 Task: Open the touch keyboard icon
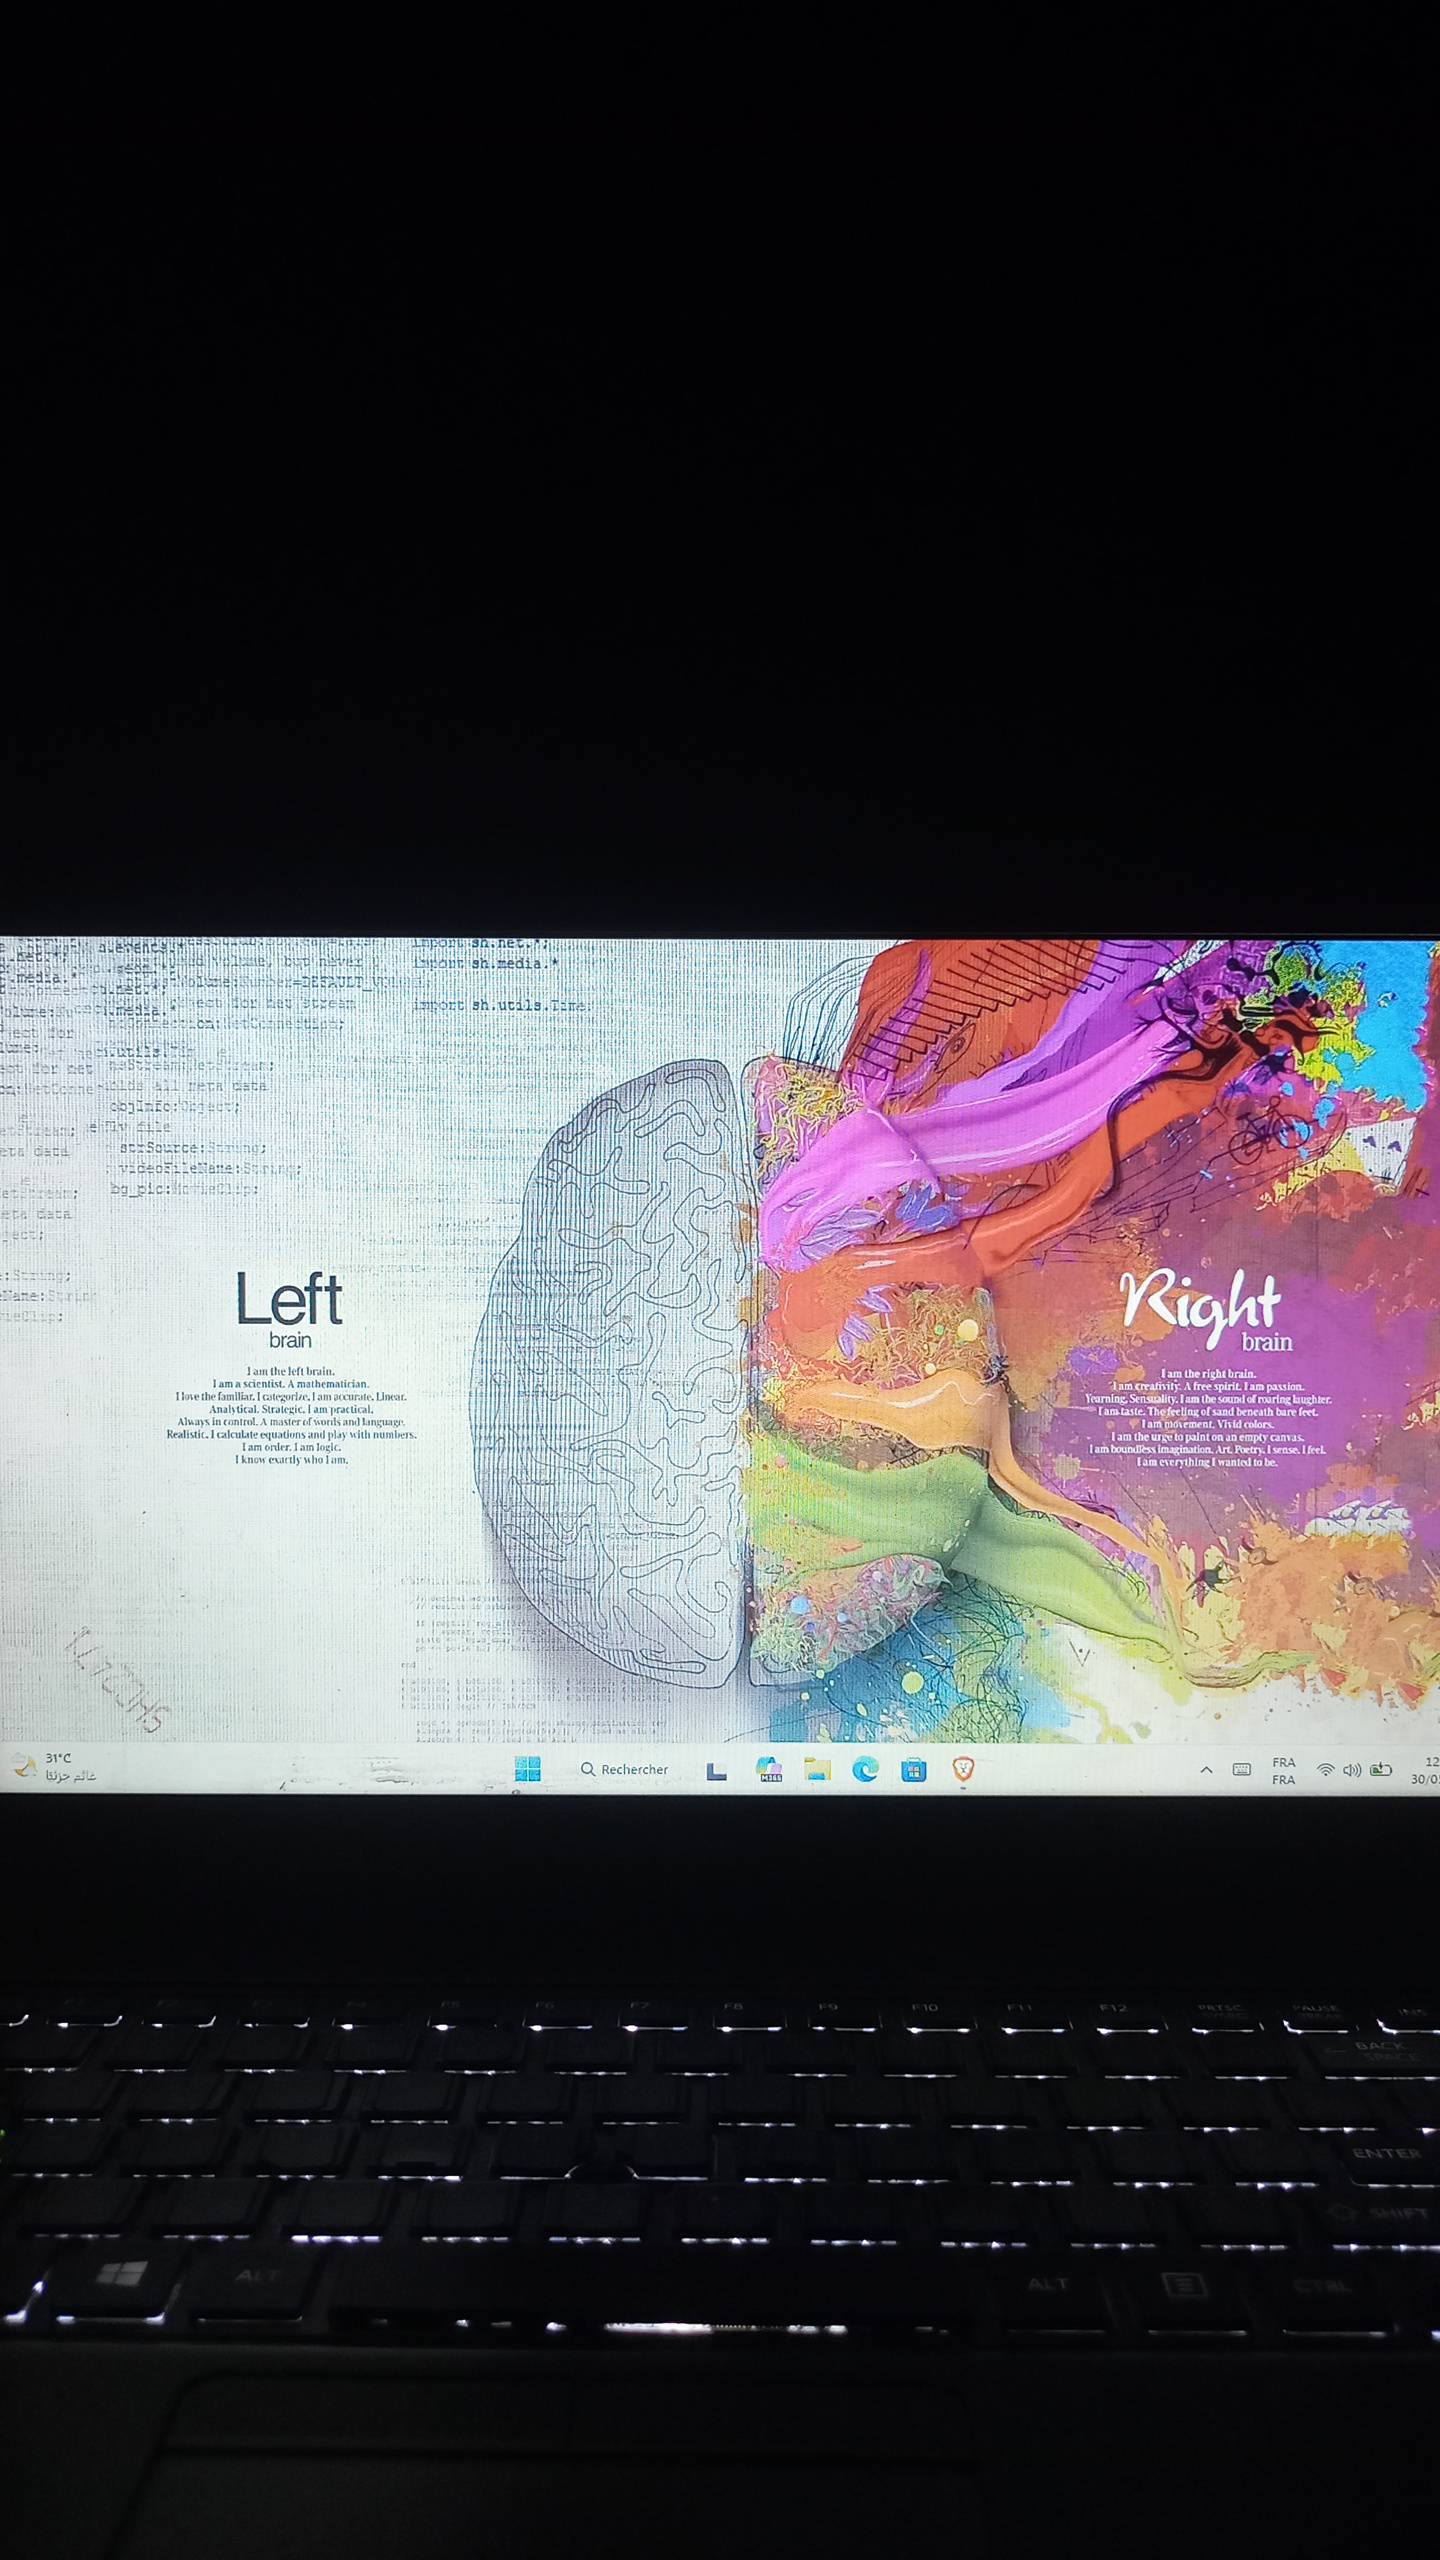pyautogui.click(x=1242, y=1770)
